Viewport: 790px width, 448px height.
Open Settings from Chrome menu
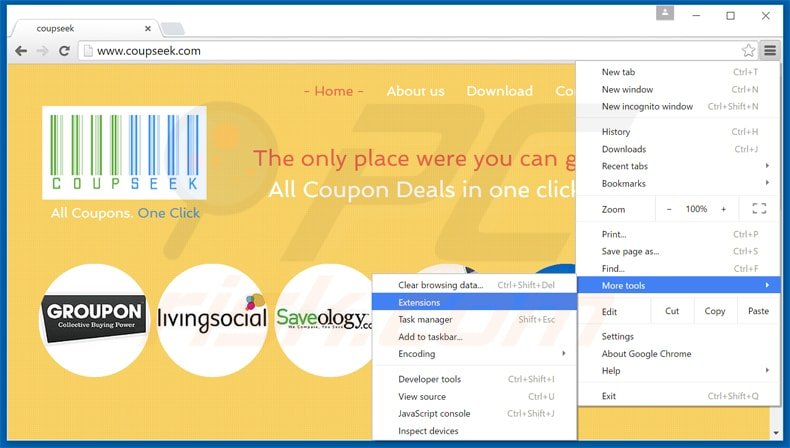(618, 337)
